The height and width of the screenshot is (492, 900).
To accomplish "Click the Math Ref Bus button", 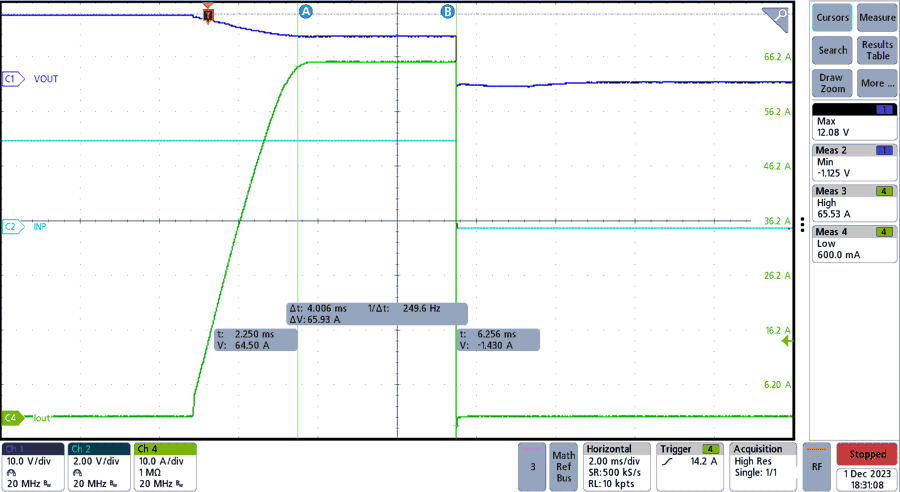I will click(563, 466).
